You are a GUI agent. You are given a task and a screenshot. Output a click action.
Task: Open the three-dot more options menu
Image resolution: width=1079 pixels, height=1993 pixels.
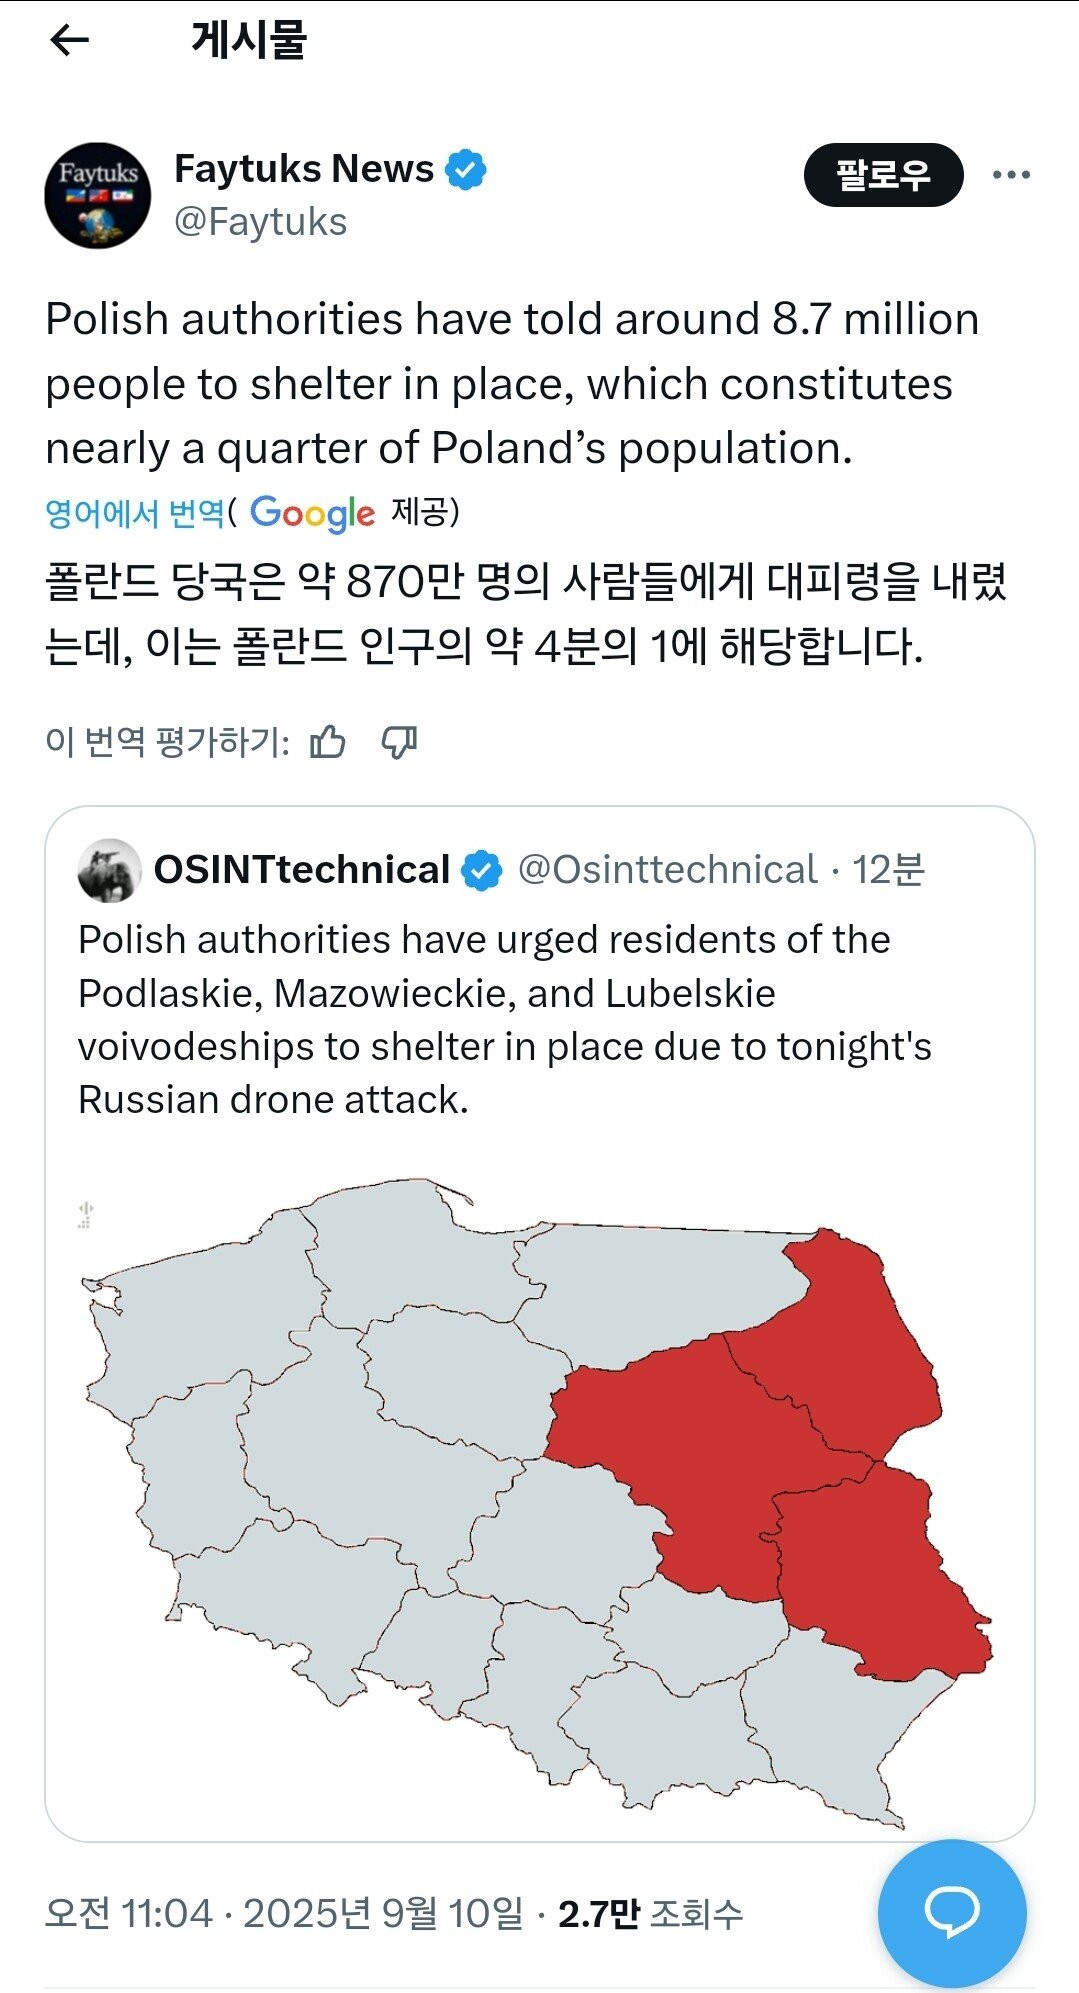[x=1011, y=175]
